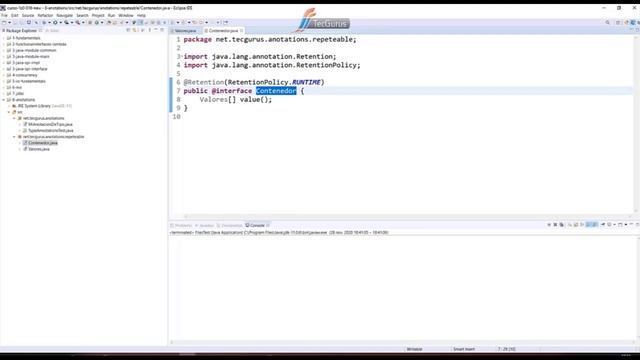
Task: Expand the 1-fundamentals project
Action: click(x=4, y=38)
